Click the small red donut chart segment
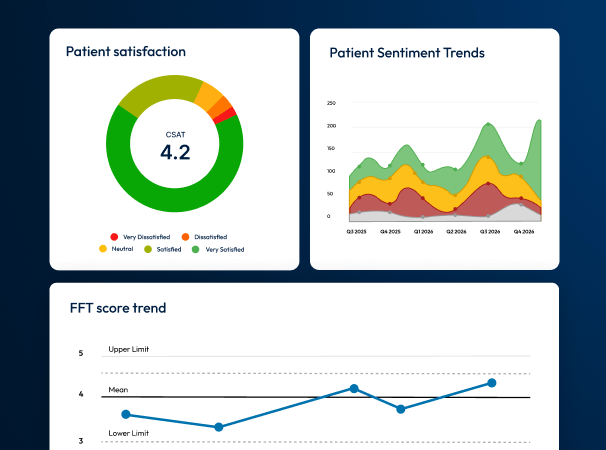Image resolution: width=606 pixels, height=450 pixels. 230,116
